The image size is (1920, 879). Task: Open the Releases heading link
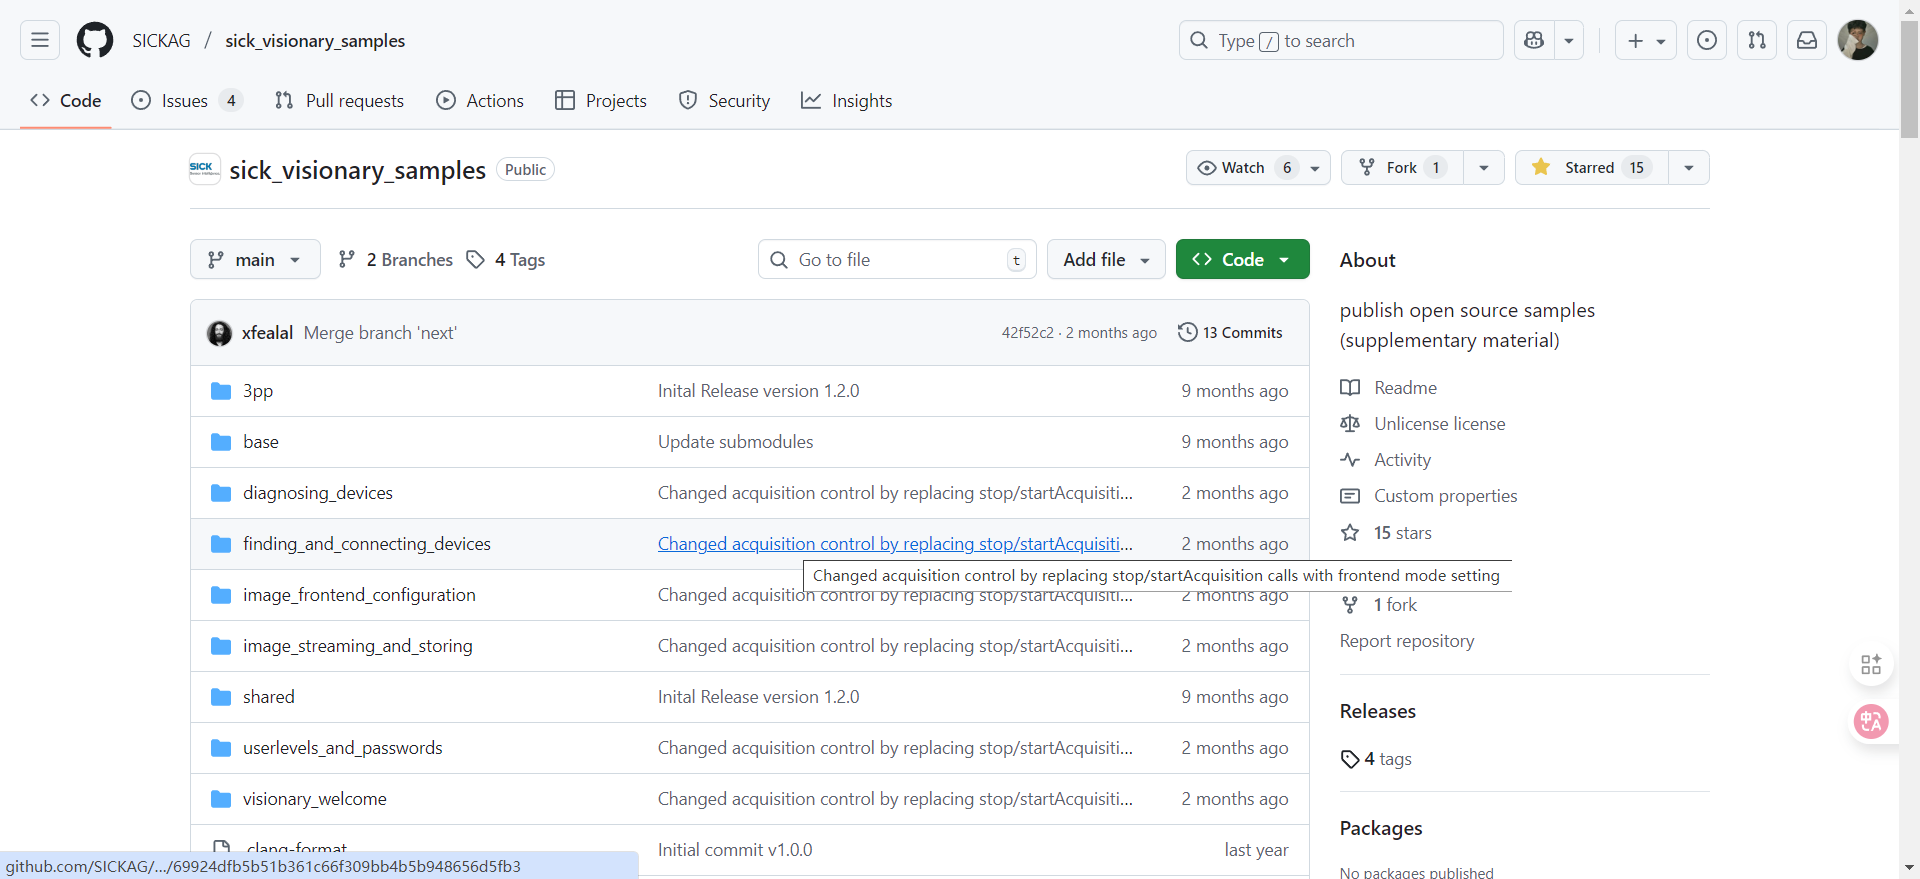pos(1378,711)
